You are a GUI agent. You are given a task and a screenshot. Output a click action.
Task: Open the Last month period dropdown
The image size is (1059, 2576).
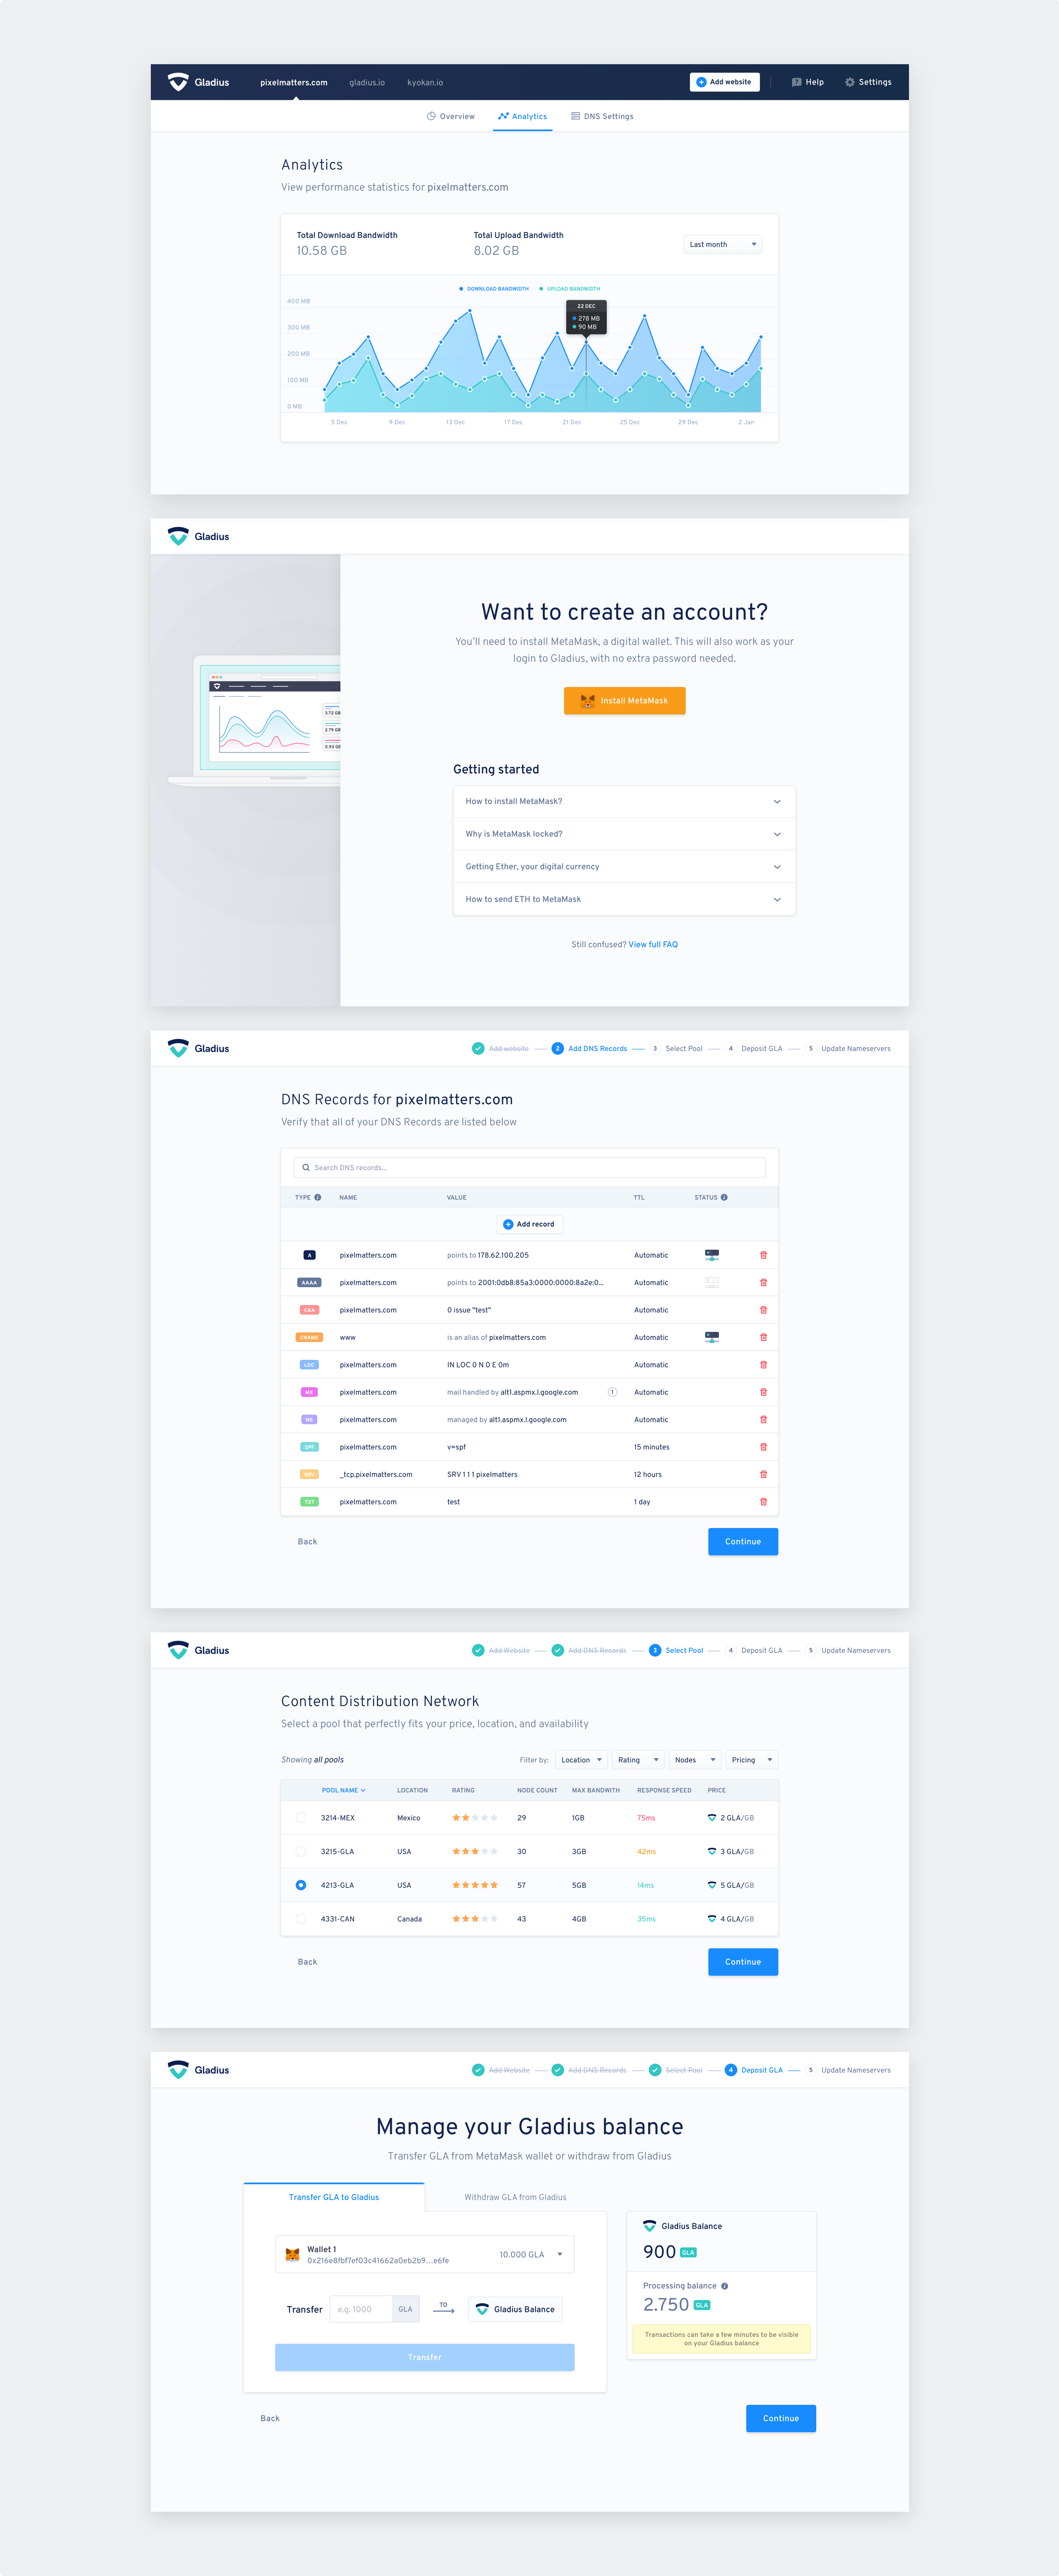(722, 244)
